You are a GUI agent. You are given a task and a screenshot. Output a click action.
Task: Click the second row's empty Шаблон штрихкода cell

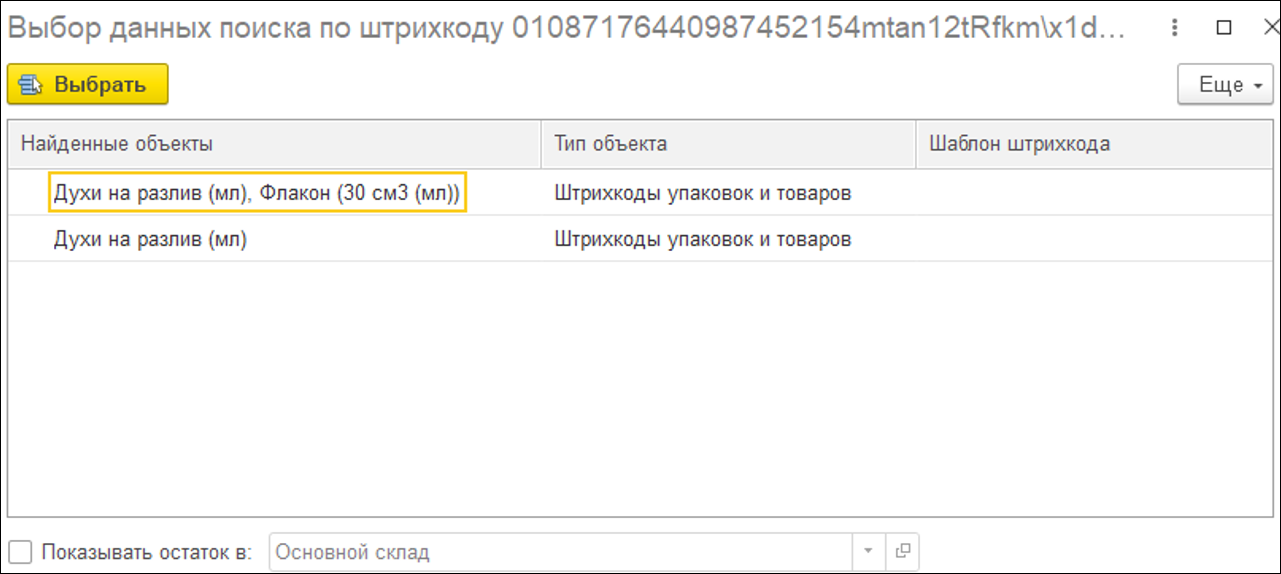1095,240
